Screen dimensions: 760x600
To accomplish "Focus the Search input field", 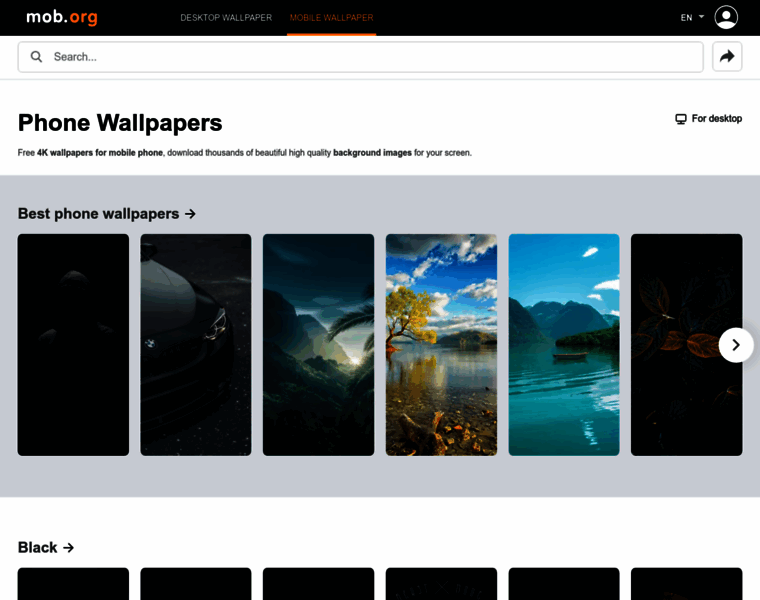I will [x=361, y=57].
